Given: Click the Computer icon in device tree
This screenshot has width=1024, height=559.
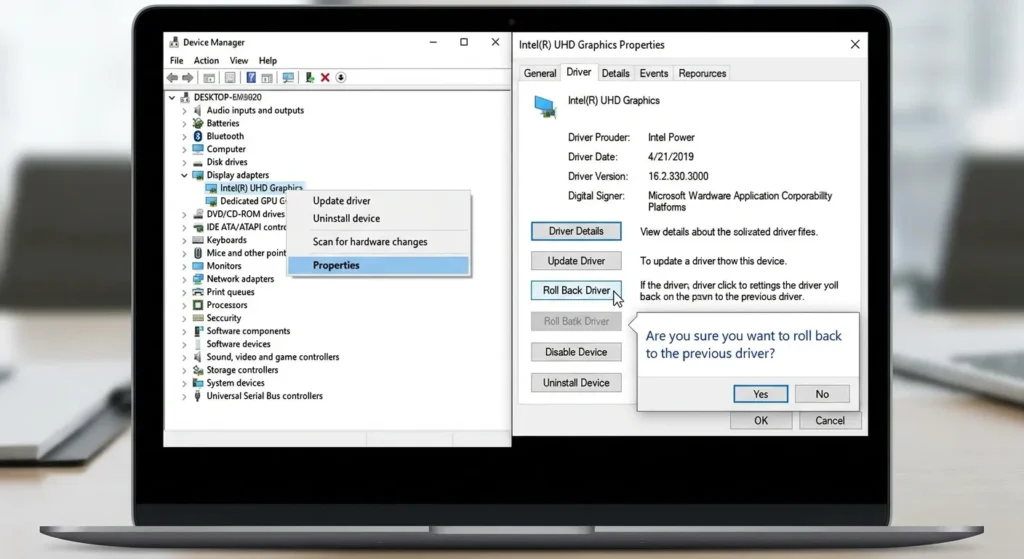Looking at the screenshot, I should point(198,149).
